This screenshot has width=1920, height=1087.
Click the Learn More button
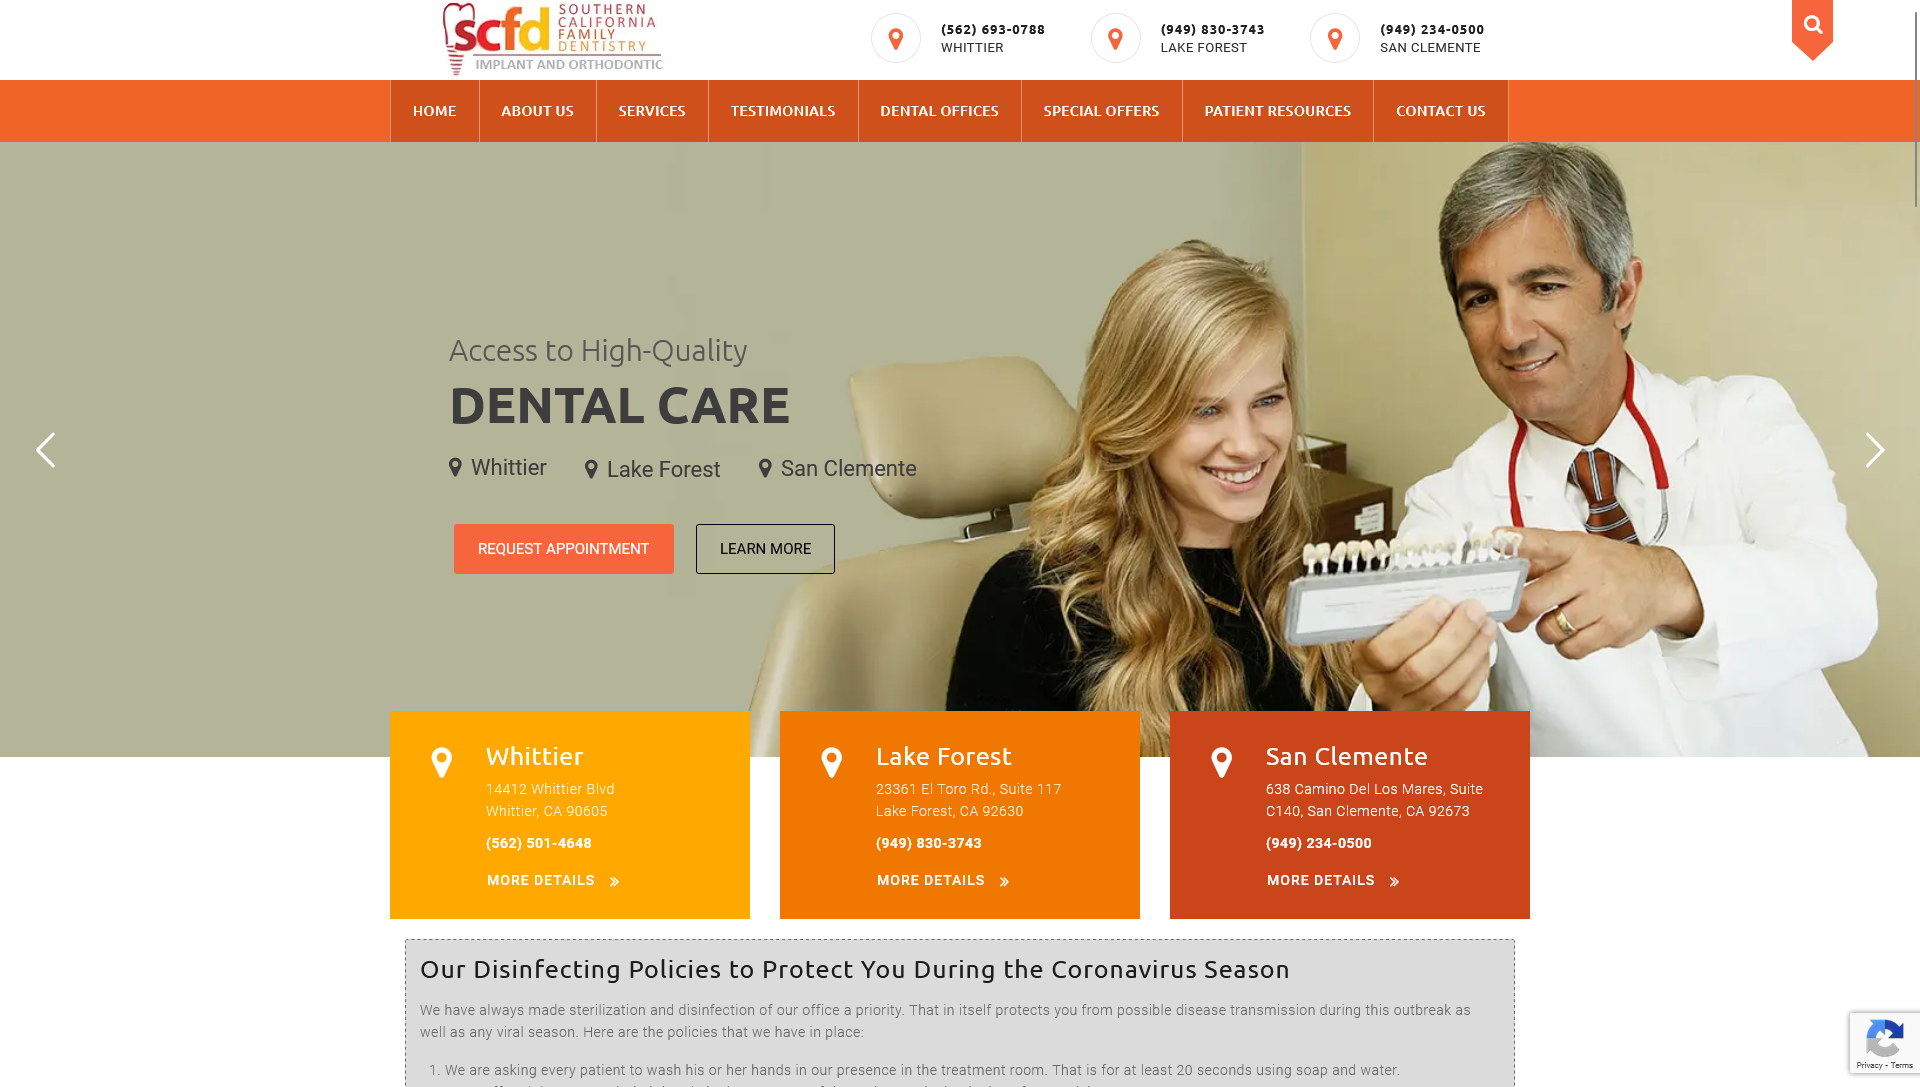pos(765,549)
